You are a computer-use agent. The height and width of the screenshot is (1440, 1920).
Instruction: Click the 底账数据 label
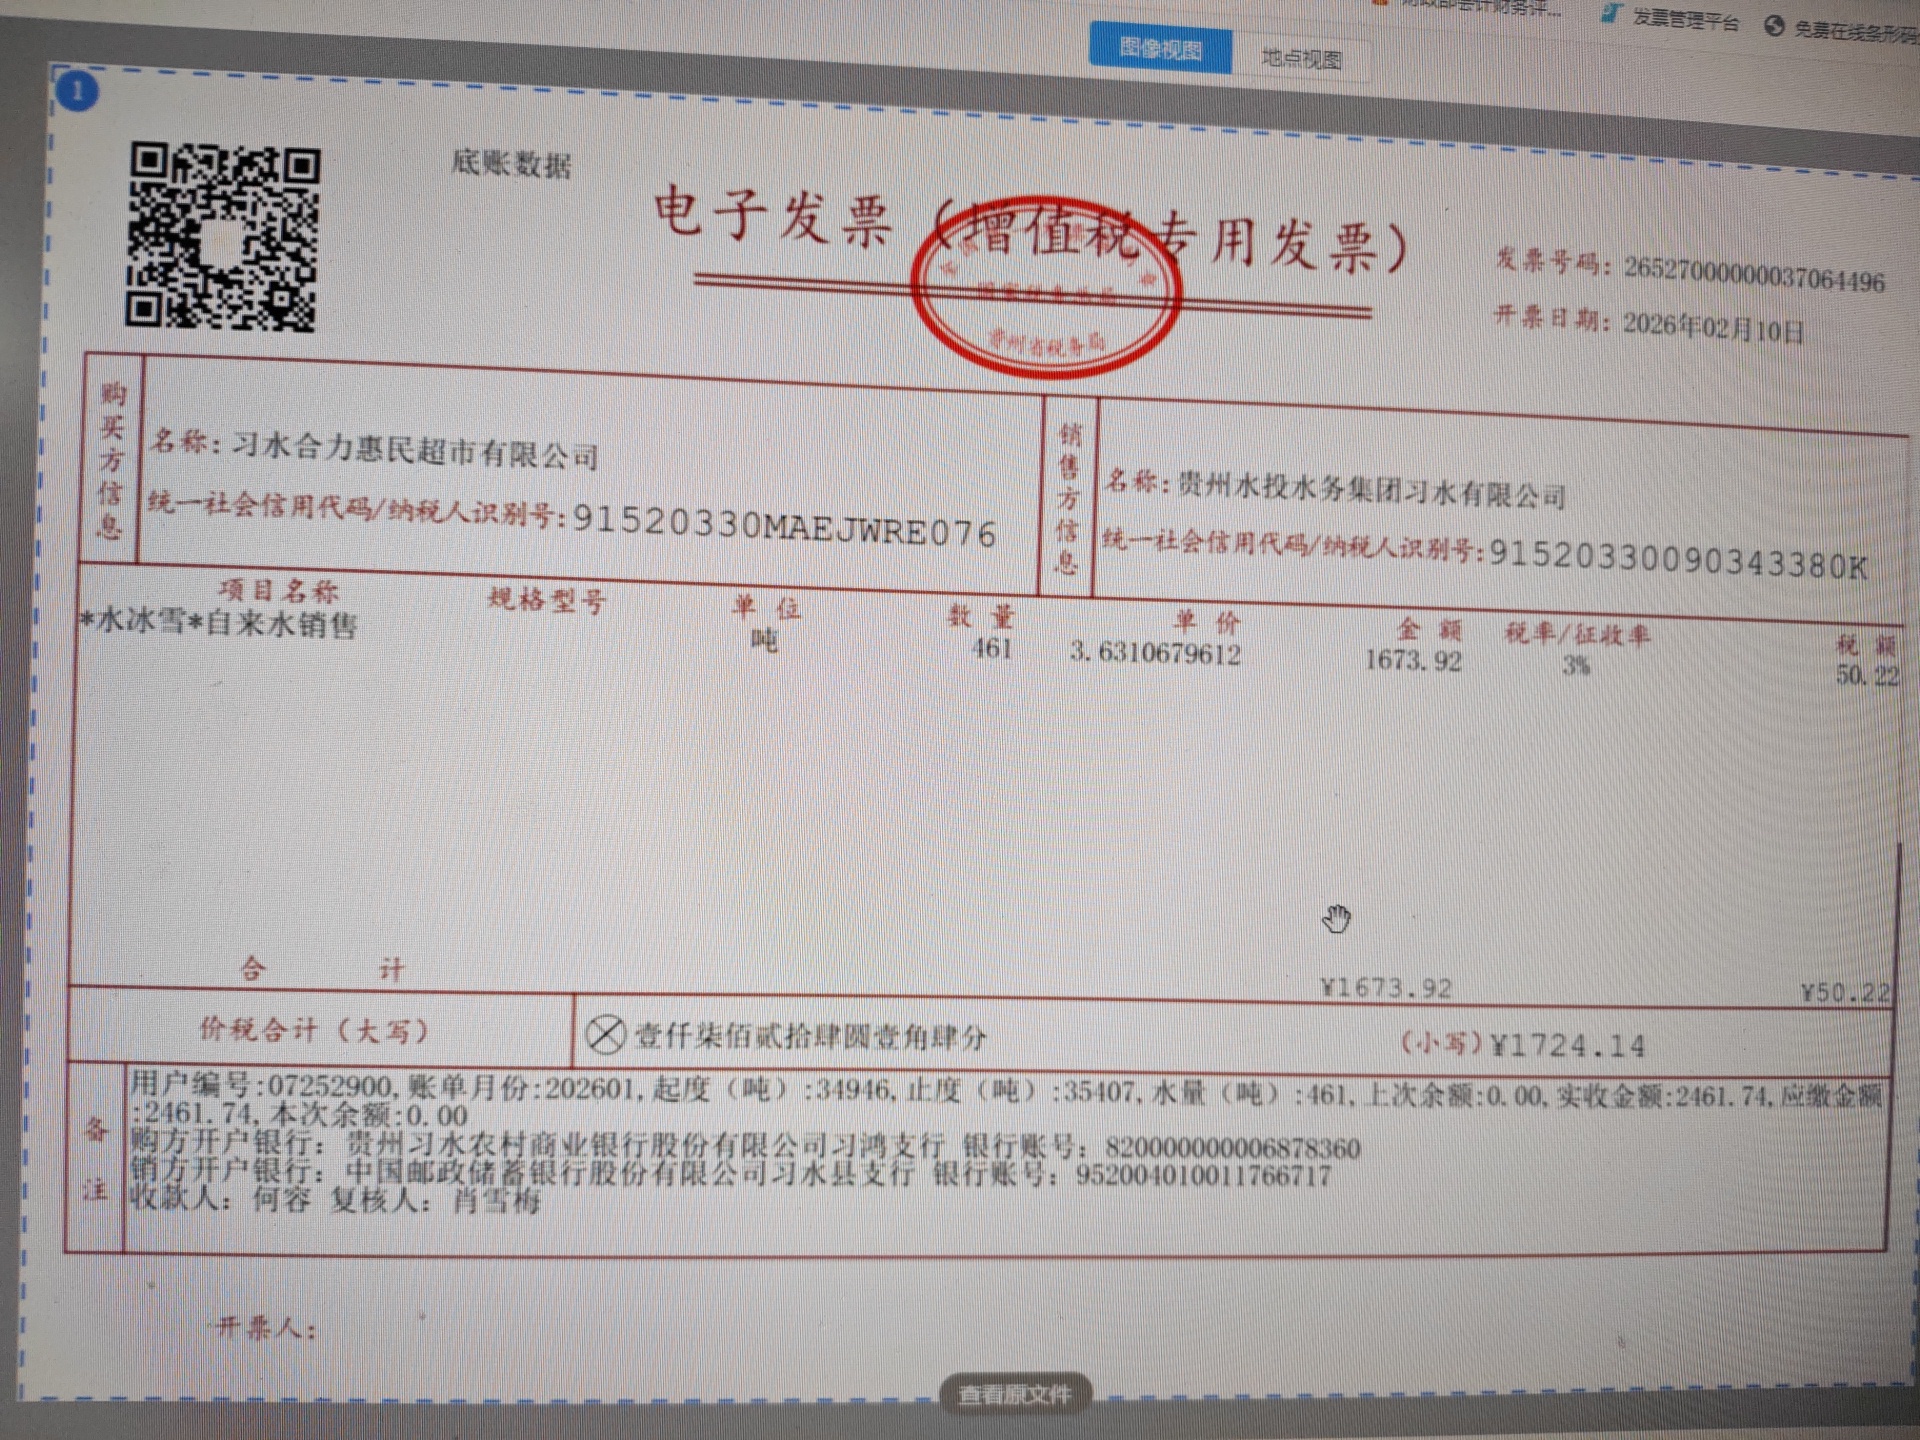click(x=511, y=163)
